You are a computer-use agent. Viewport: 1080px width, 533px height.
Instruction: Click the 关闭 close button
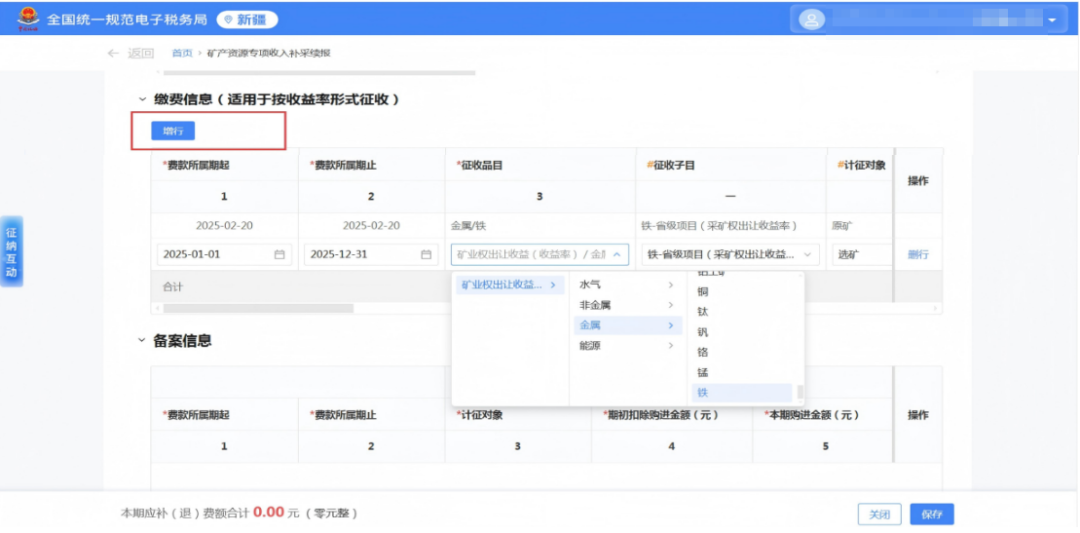point(880,514)
